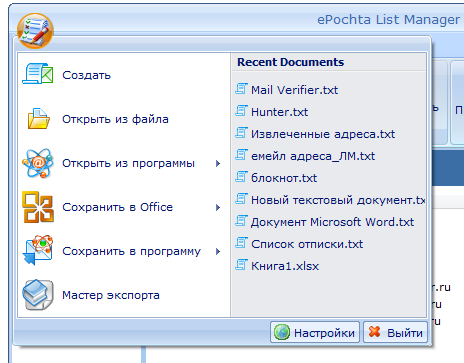Viewport: 464px width, 363px height.
Task: Click the Office logo icon
Action: click(x=38, y=207)
